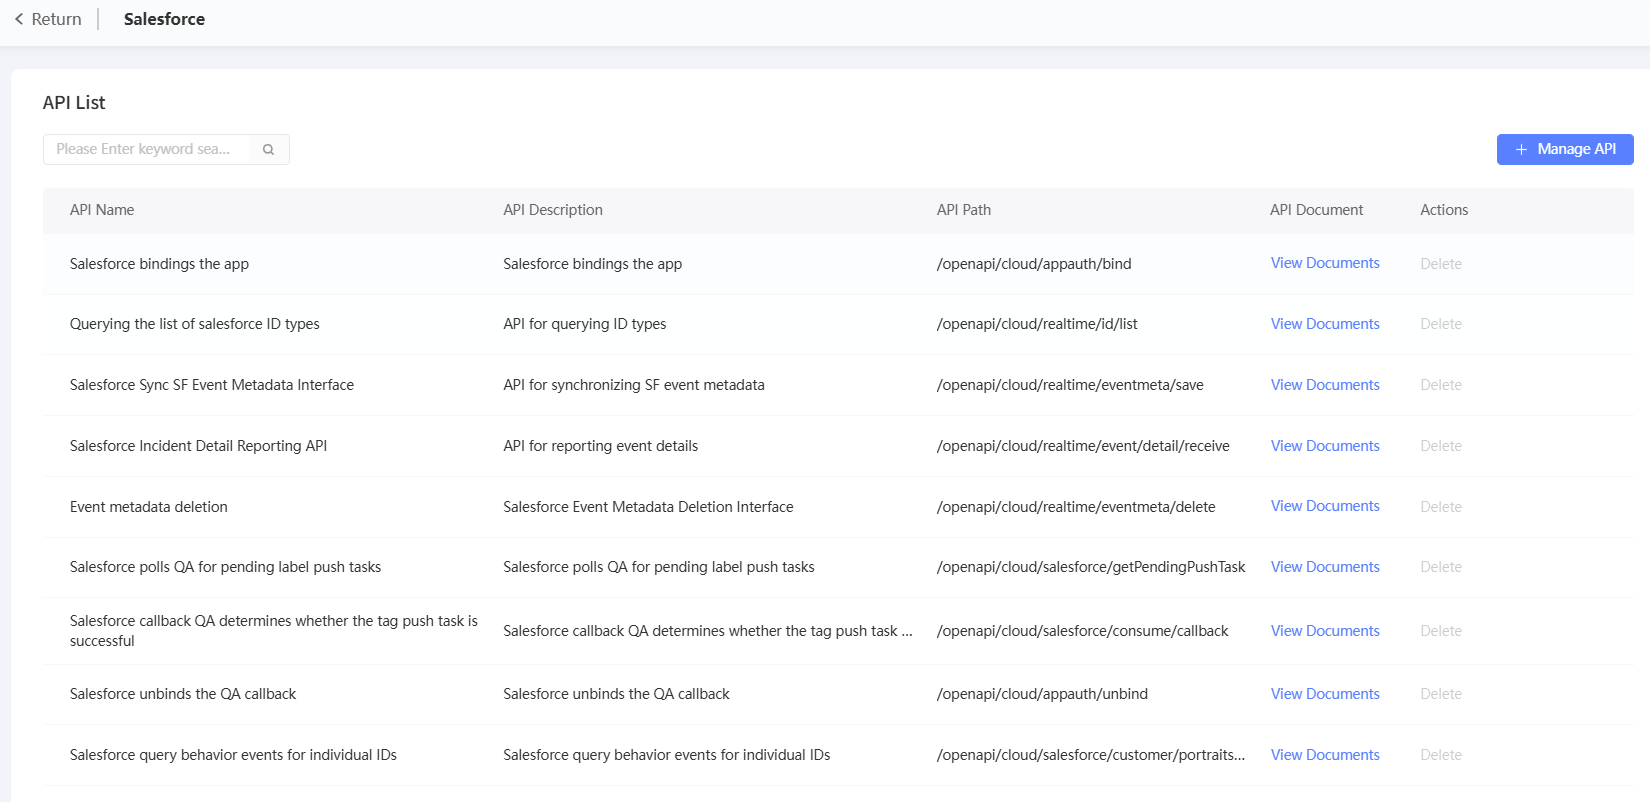Click the Salesforce page title

(x=164, y=19)
